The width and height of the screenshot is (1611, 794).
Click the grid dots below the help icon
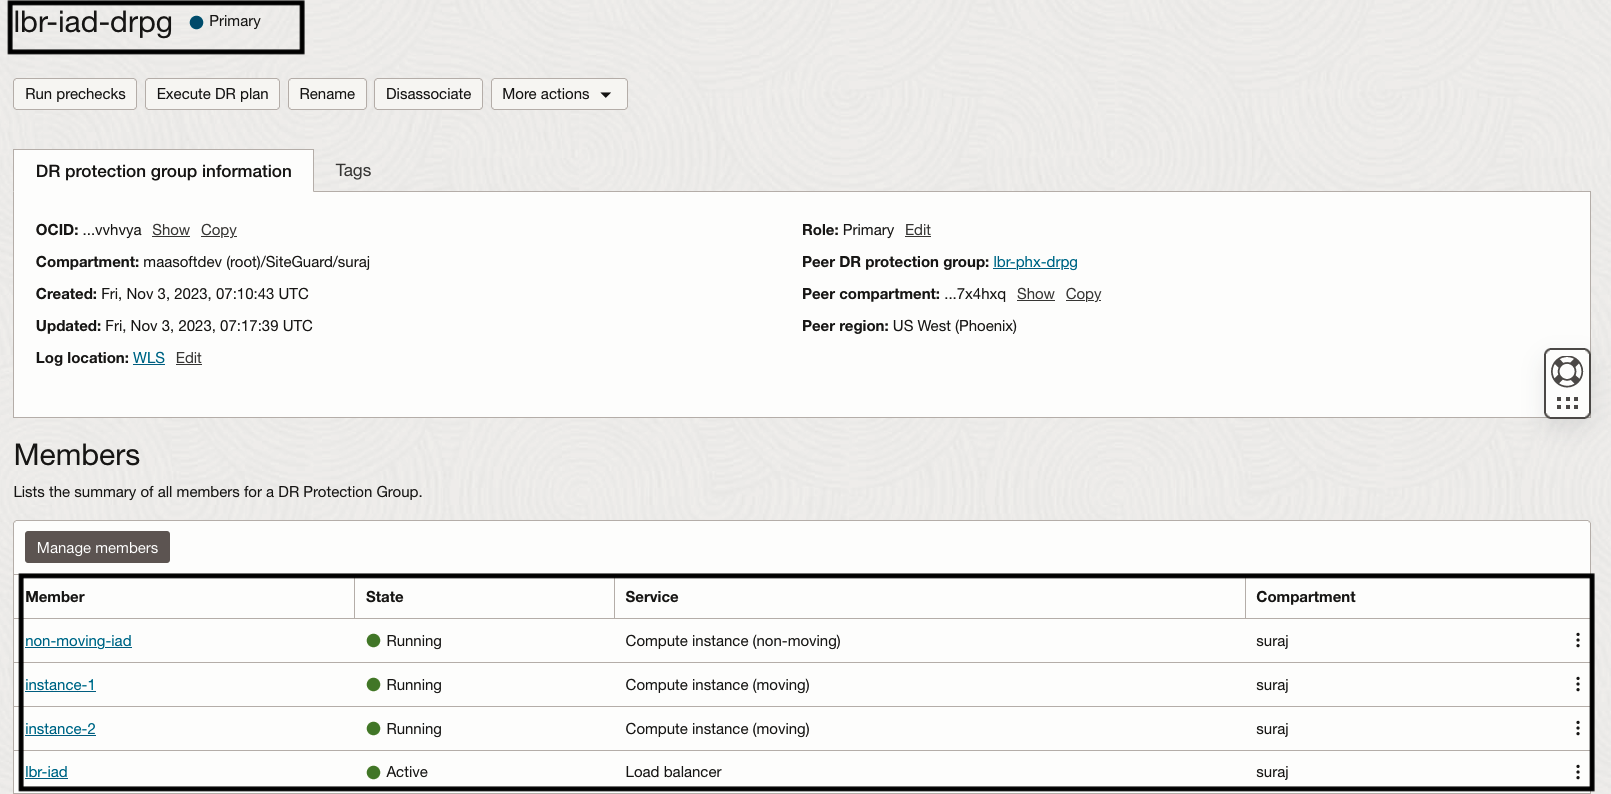coord(1567,403)
